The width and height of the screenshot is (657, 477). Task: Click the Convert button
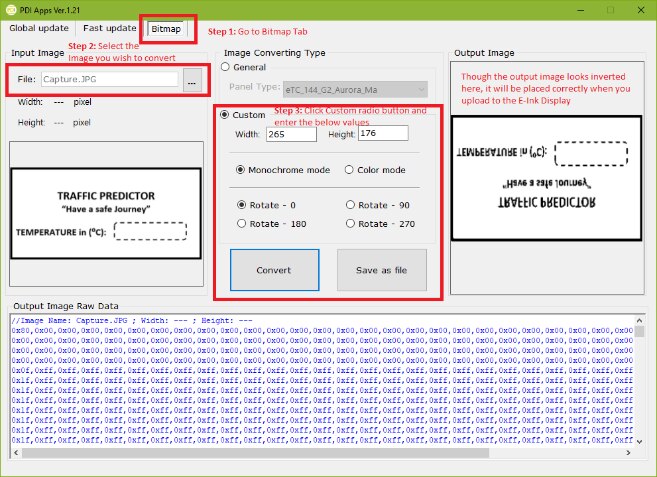click(x=274, y=270)
